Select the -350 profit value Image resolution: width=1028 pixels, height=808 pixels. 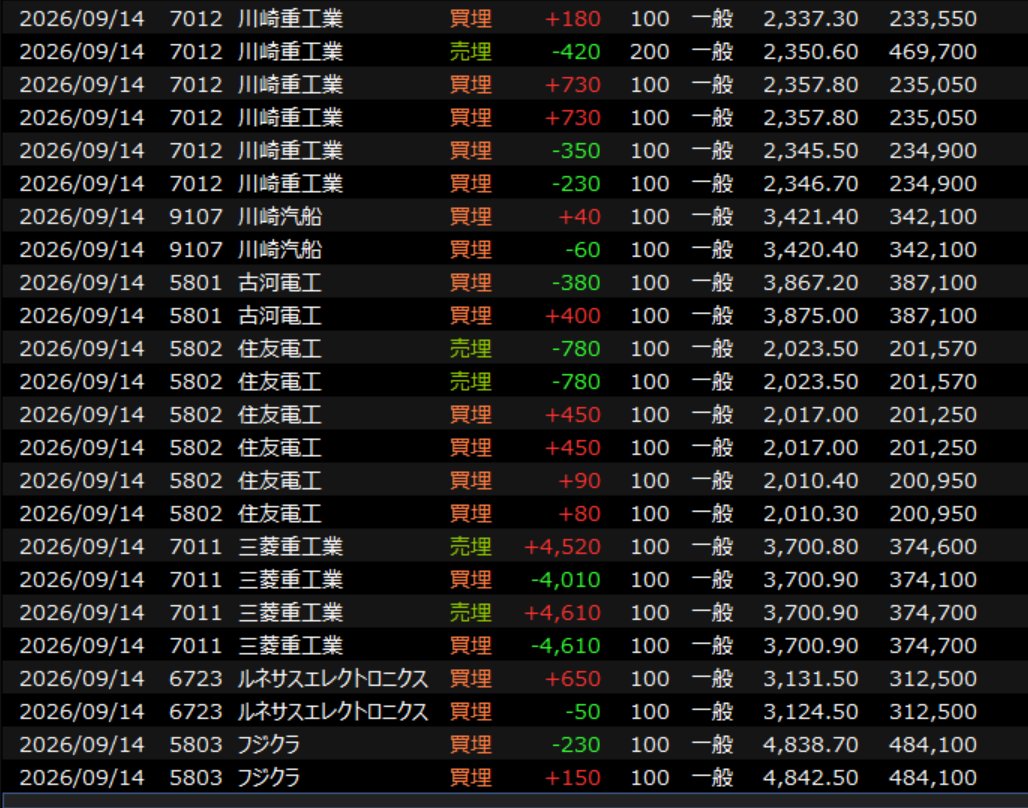[x=576, y=150]
